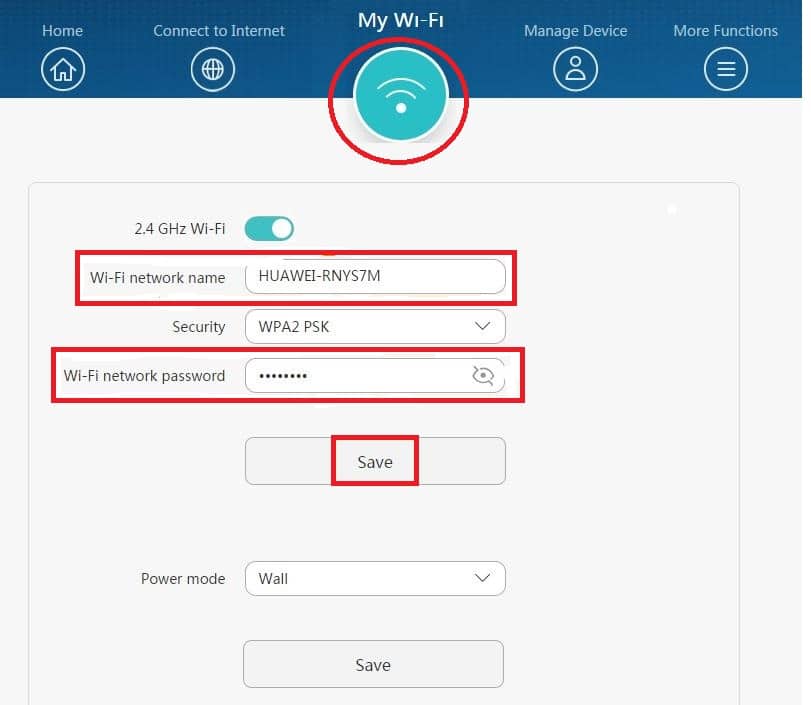
Task: Click the 2.4 GHz Wi-Fi label
Action: click(180, 229)
